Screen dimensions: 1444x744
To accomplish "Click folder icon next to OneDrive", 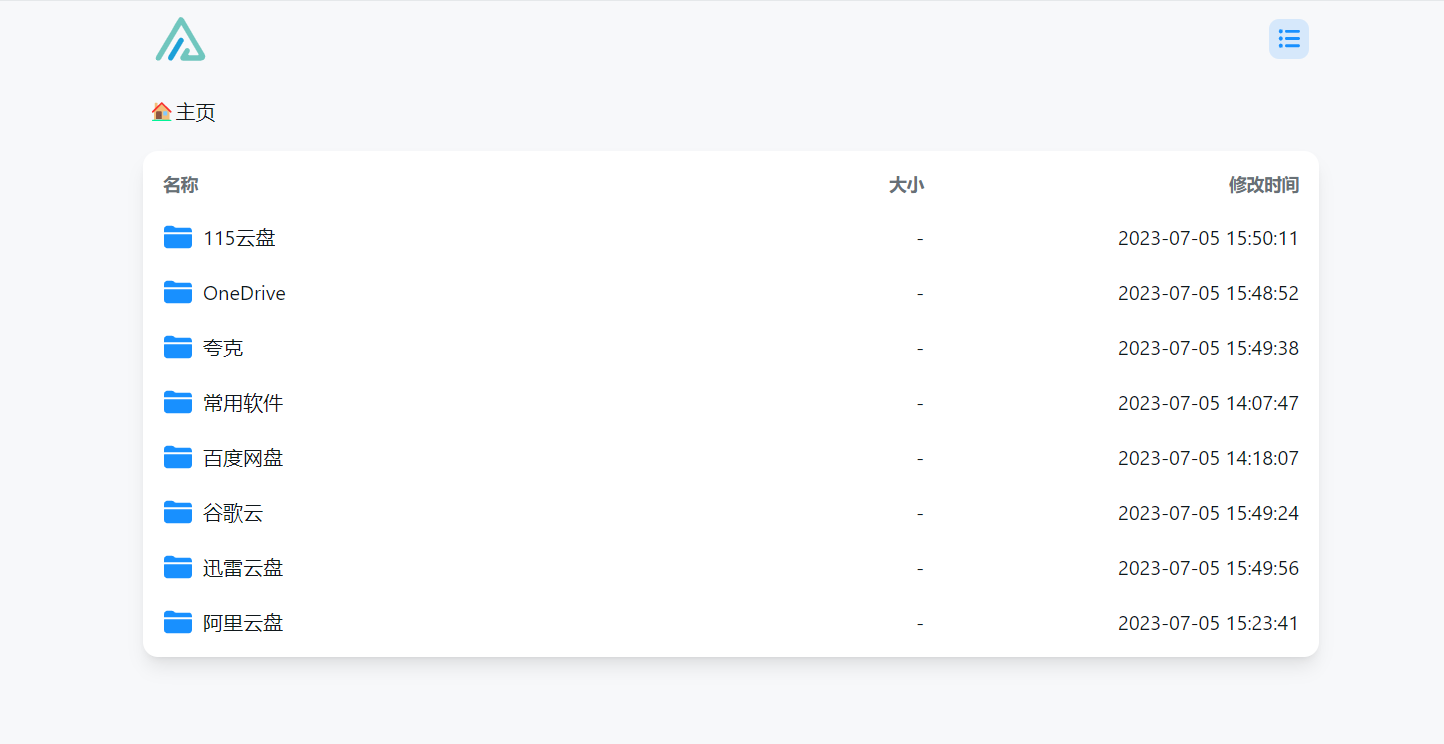I will coord(178,293).
